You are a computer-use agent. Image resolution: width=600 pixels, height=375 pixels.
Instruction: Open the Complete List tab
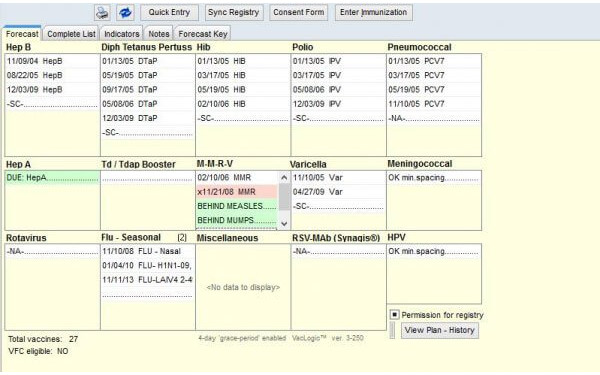(x=71, y=34)
